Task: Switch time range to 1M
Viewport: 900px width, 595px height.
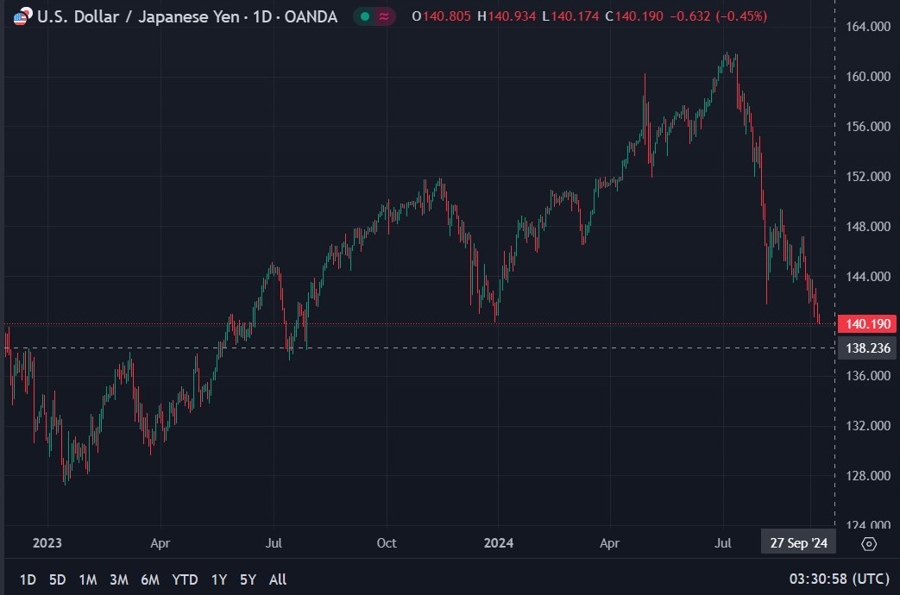Action: click(x=87, y=579)
